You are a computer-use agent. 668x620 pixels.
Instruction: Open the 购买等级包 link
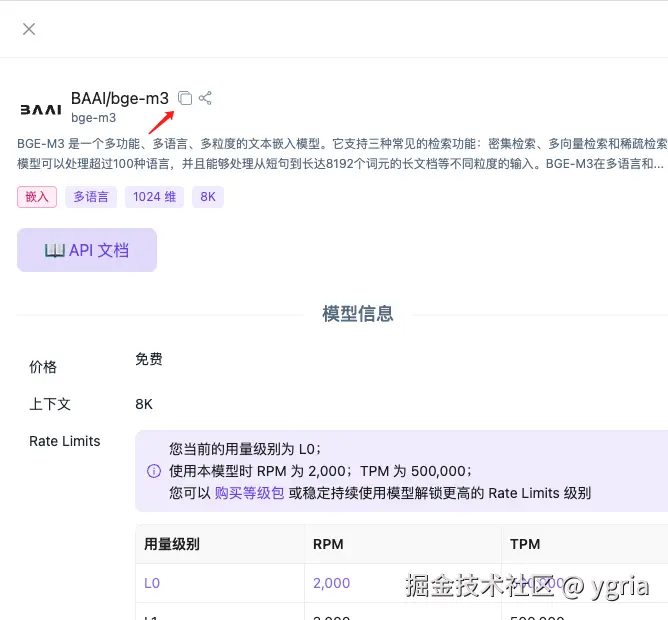pos(249,493)
